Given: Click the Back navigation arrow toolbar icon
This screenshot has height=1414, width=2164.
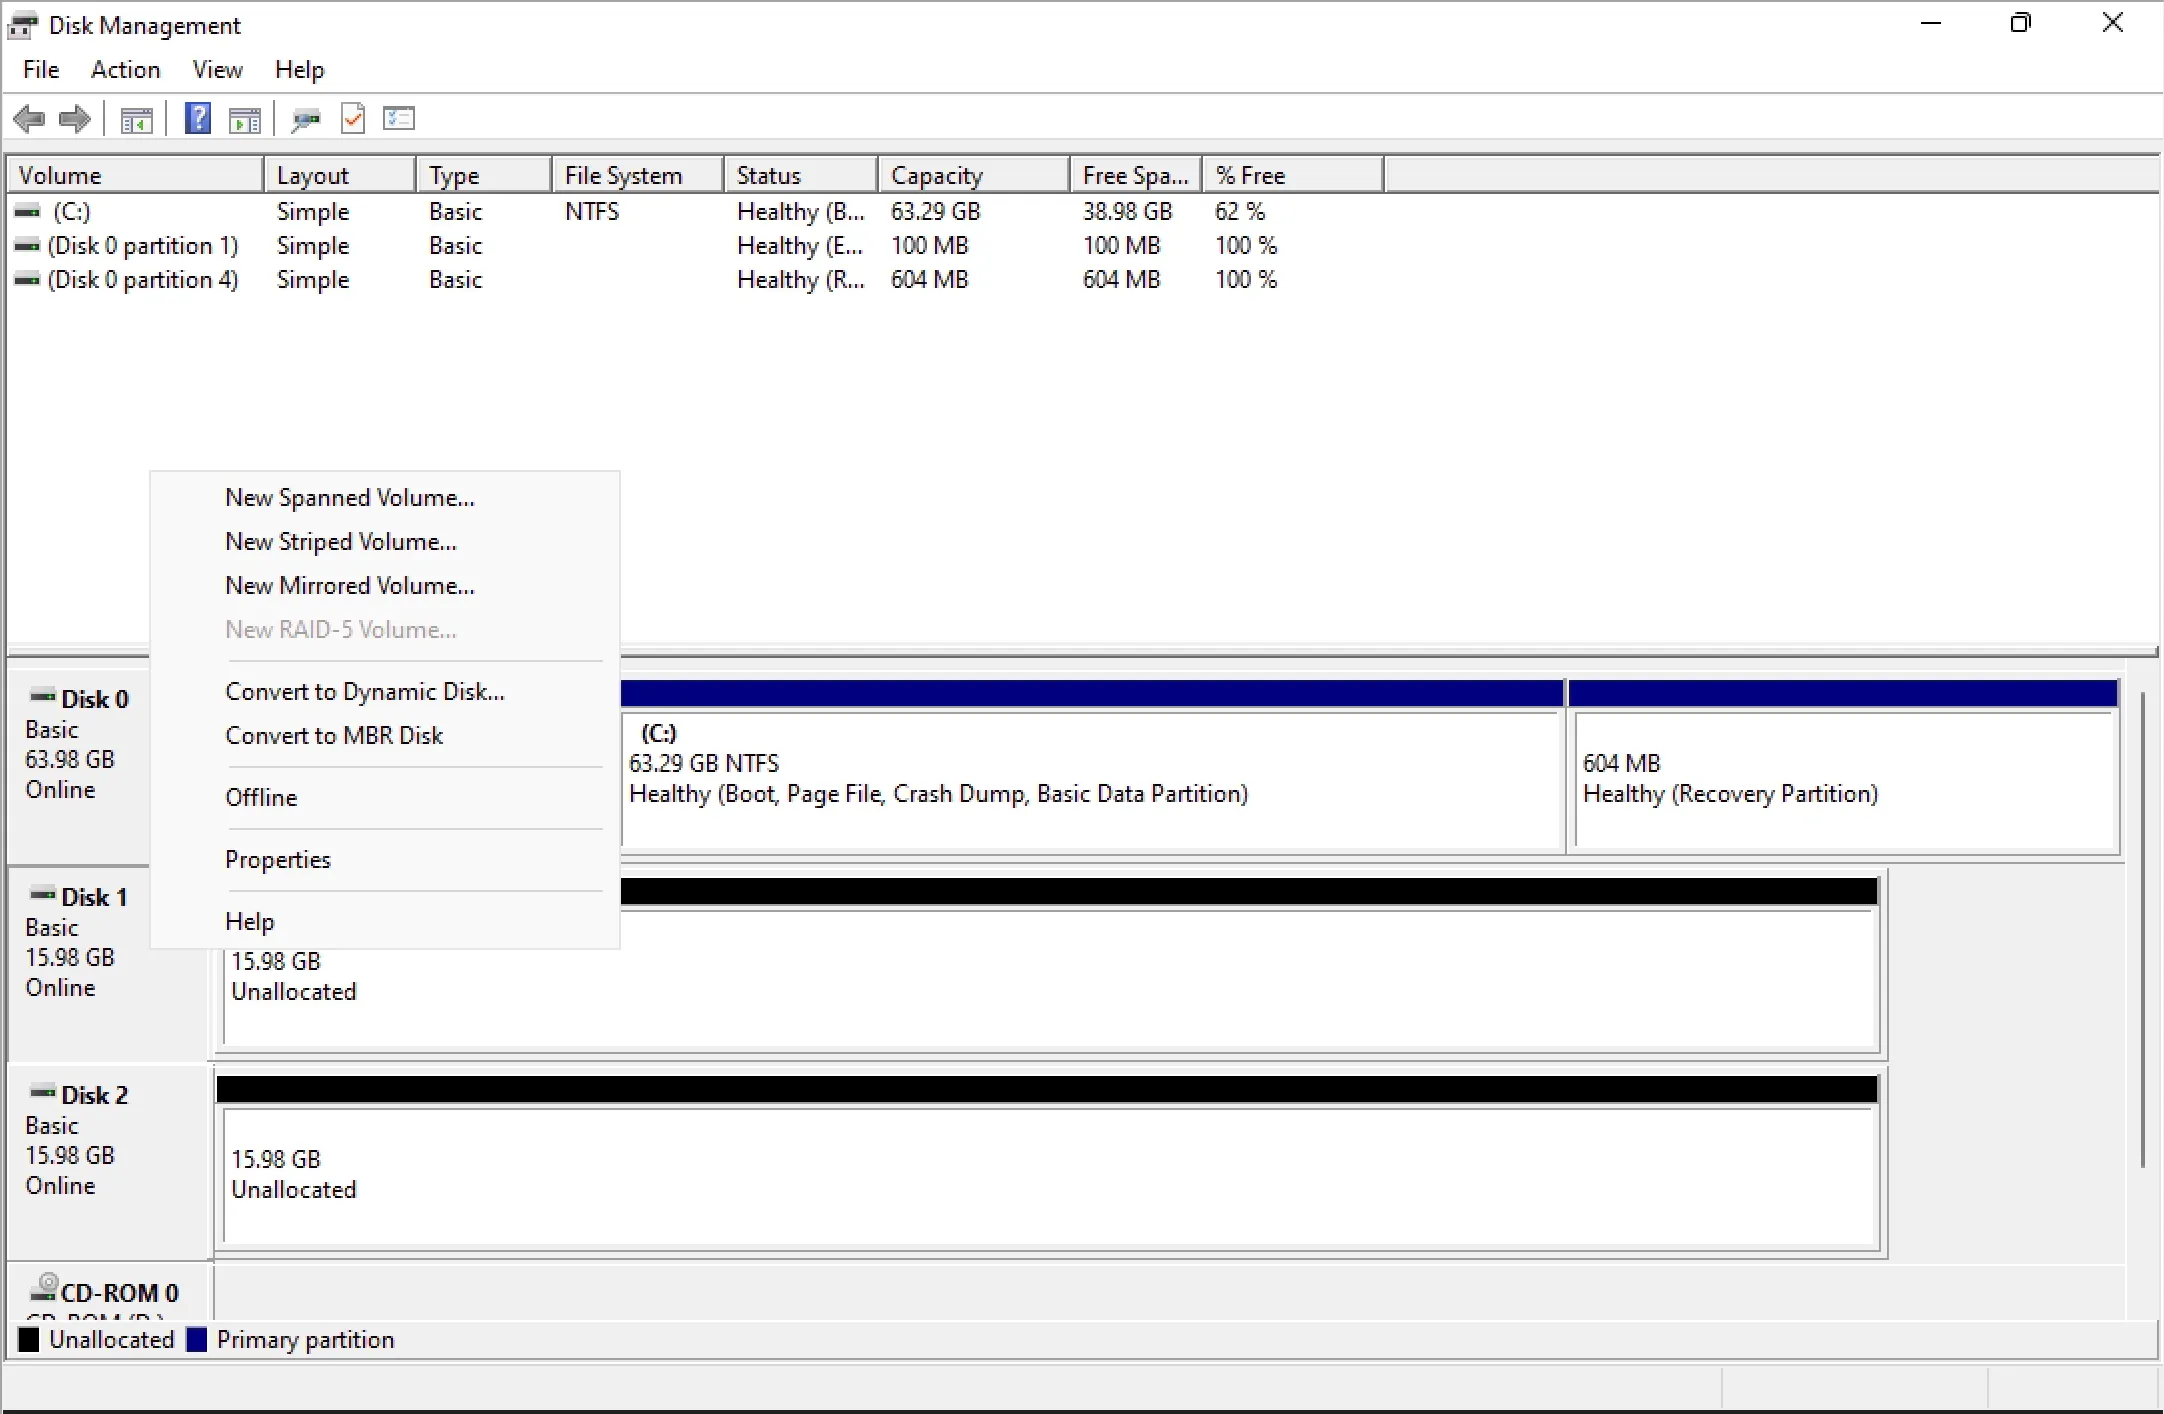Looking at the screenshot, I should (30, 118).
